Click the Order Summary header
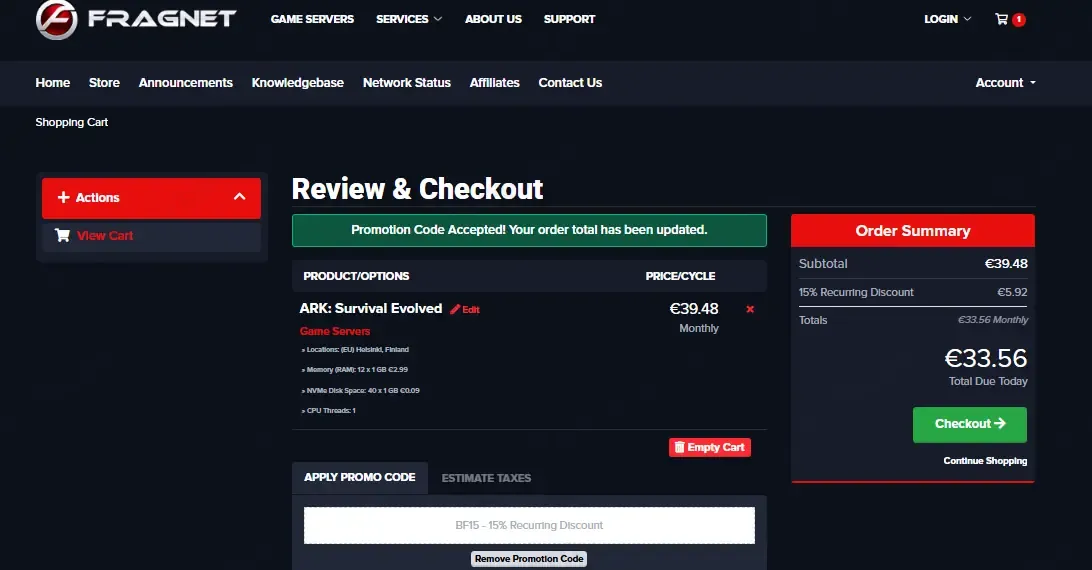 (913, 231)
